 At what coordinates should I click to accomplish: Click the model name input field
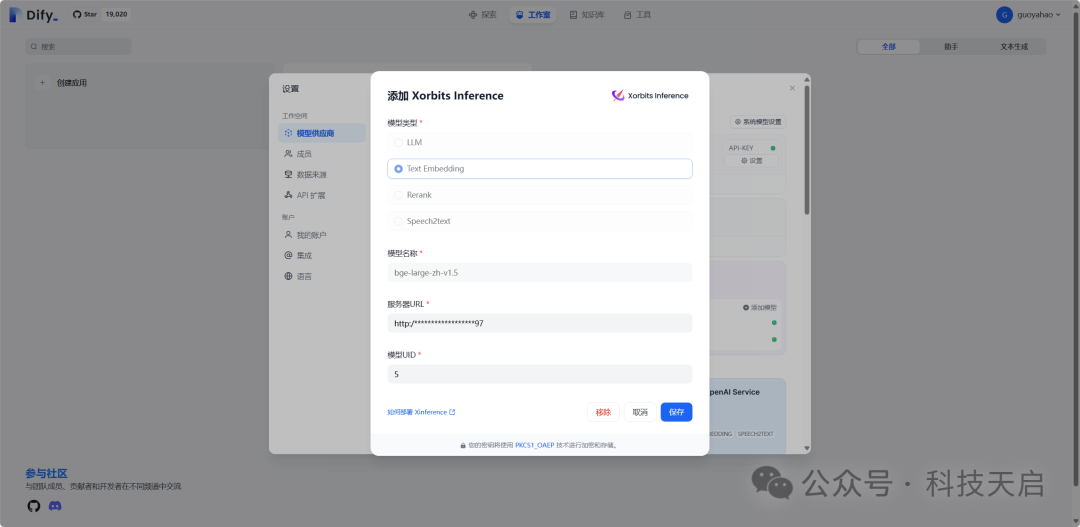pos(539,273)
